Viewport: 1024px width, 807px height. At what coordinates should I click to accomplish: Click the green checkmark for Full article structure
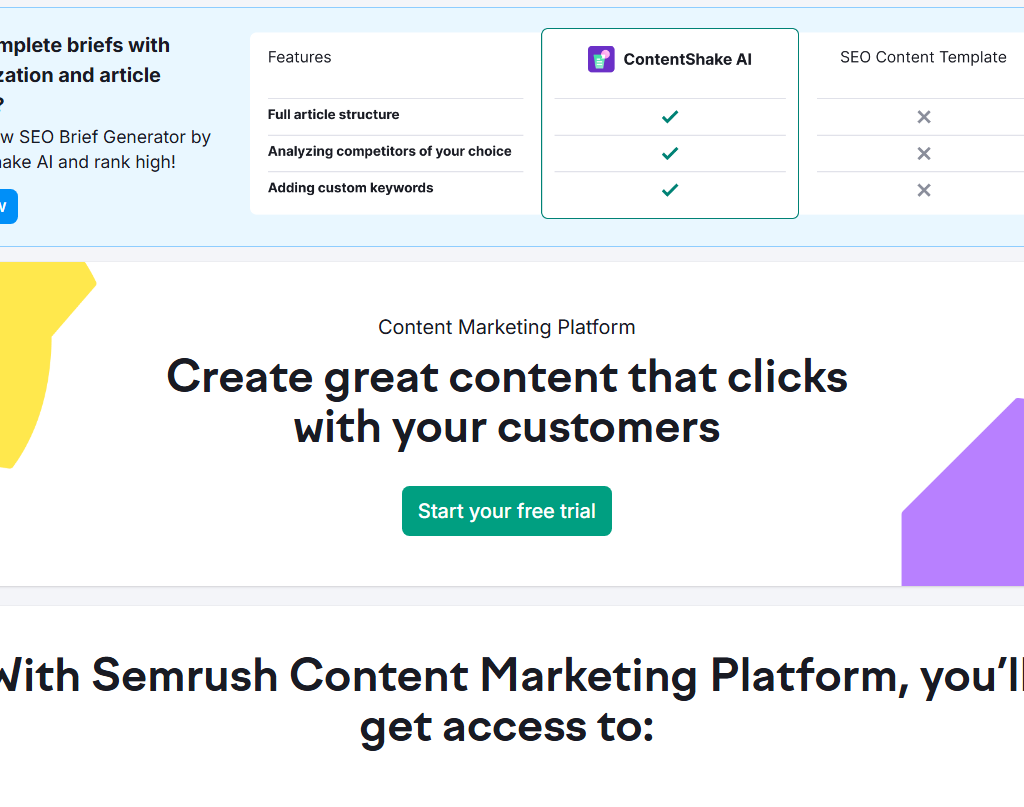coord(670,117)
